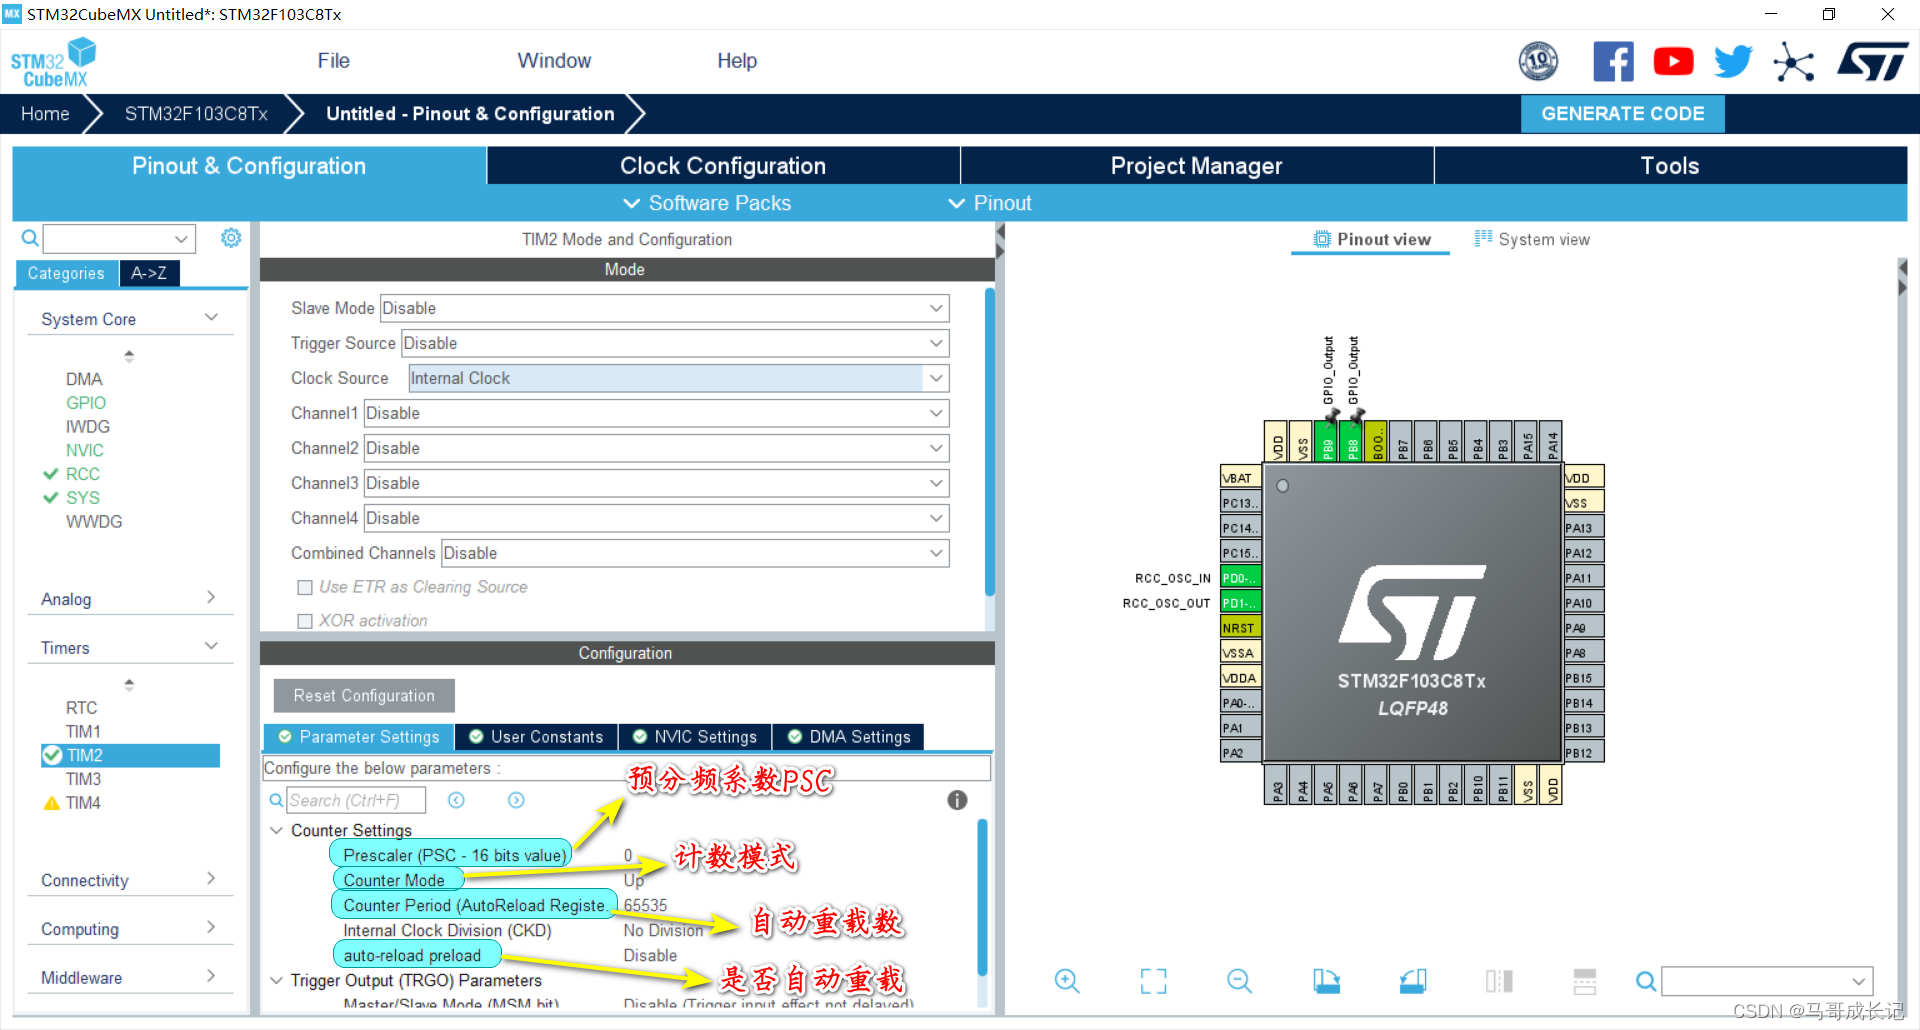This screenshot has width=1920, height=1030.
Task: Enable XOR activation checkbox
Action: pos(305,621)
